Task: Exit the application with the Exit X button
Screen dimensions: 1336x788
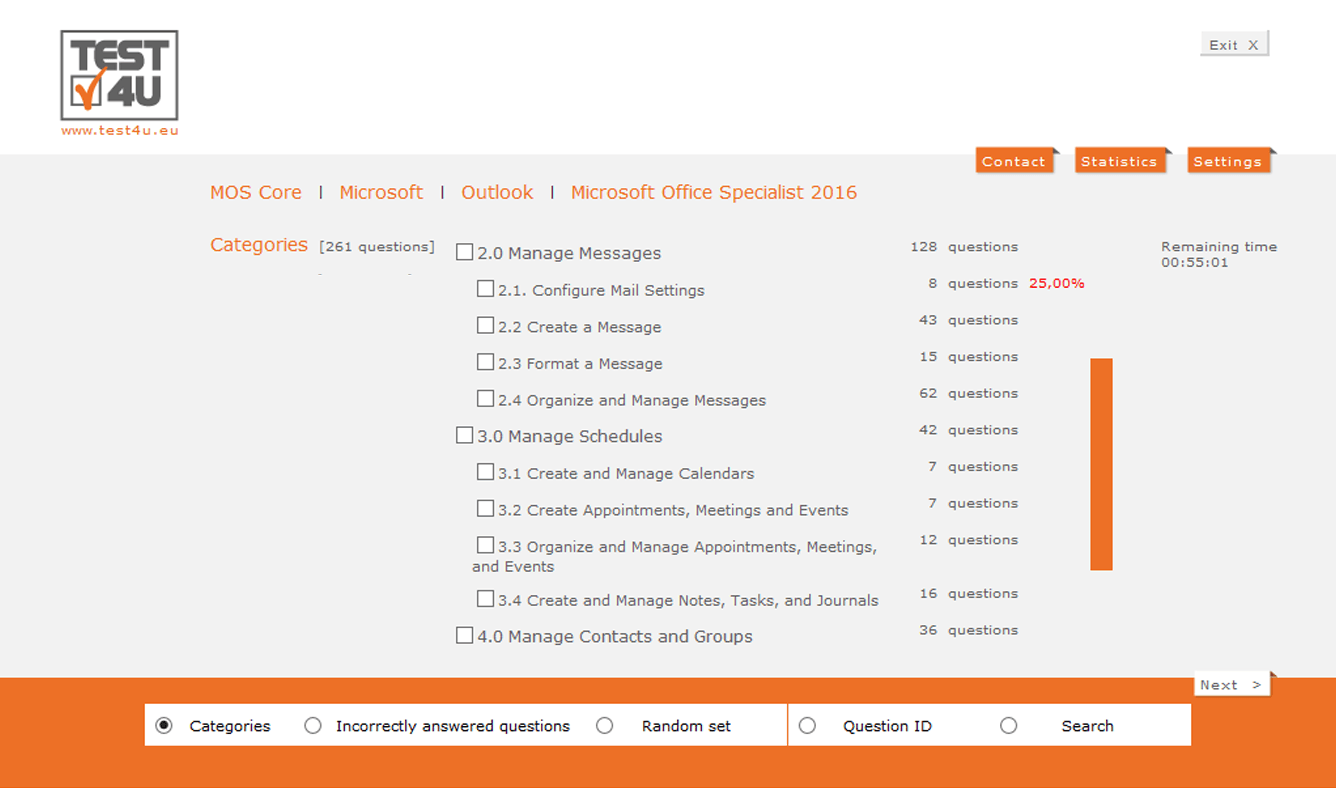Action: coord(1234,44)
